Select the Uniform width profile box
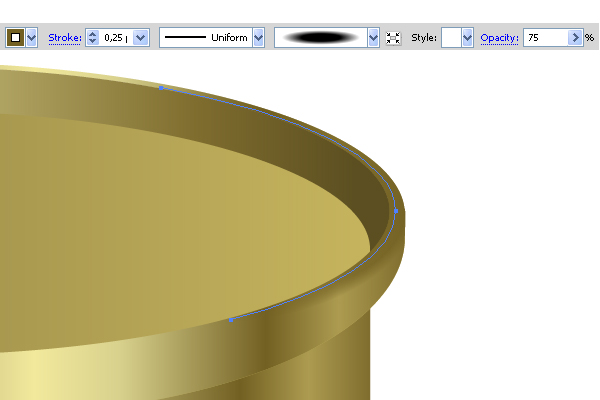This screenshot has width=600, height=400. 206,38
